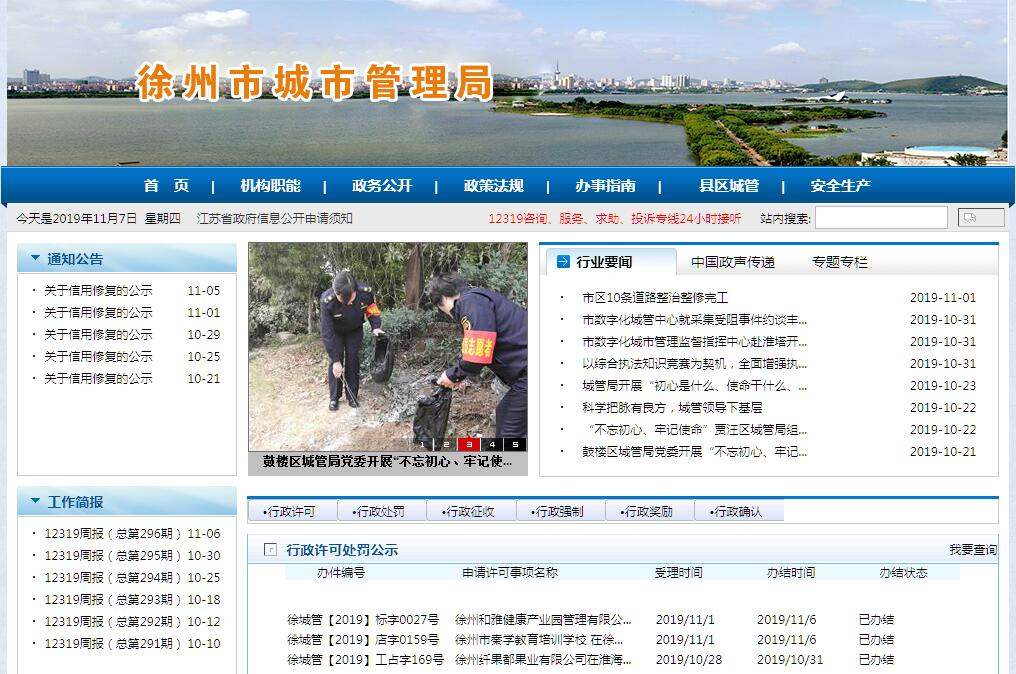Image resolution: width=1016 pixels, height=674 pixels.
Task: Select slideshow indicator number 4
Action: 493,444
